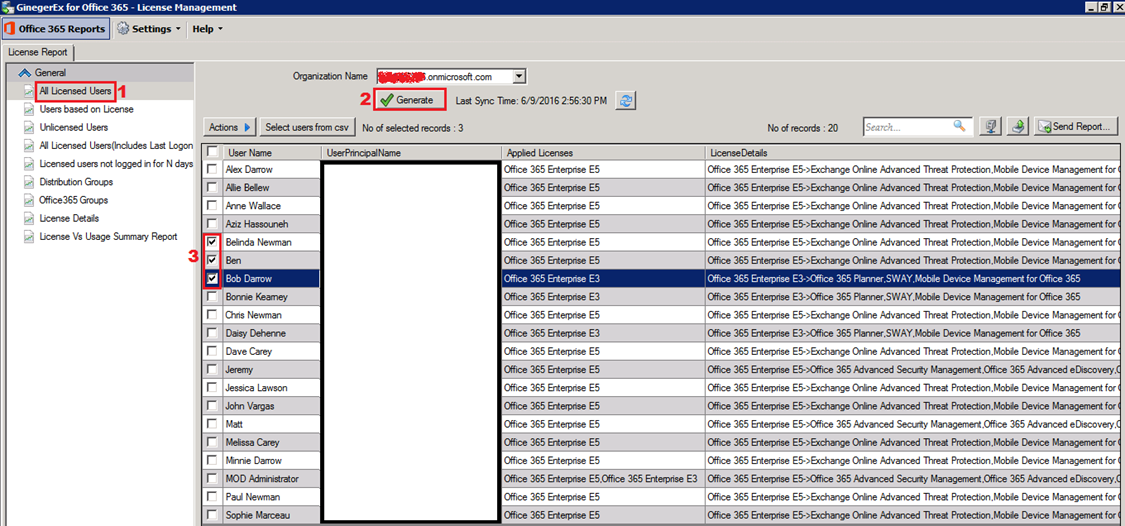
Task: Click the No of records : 20 label
Action: pyautogui.click(x=803, y=128)
